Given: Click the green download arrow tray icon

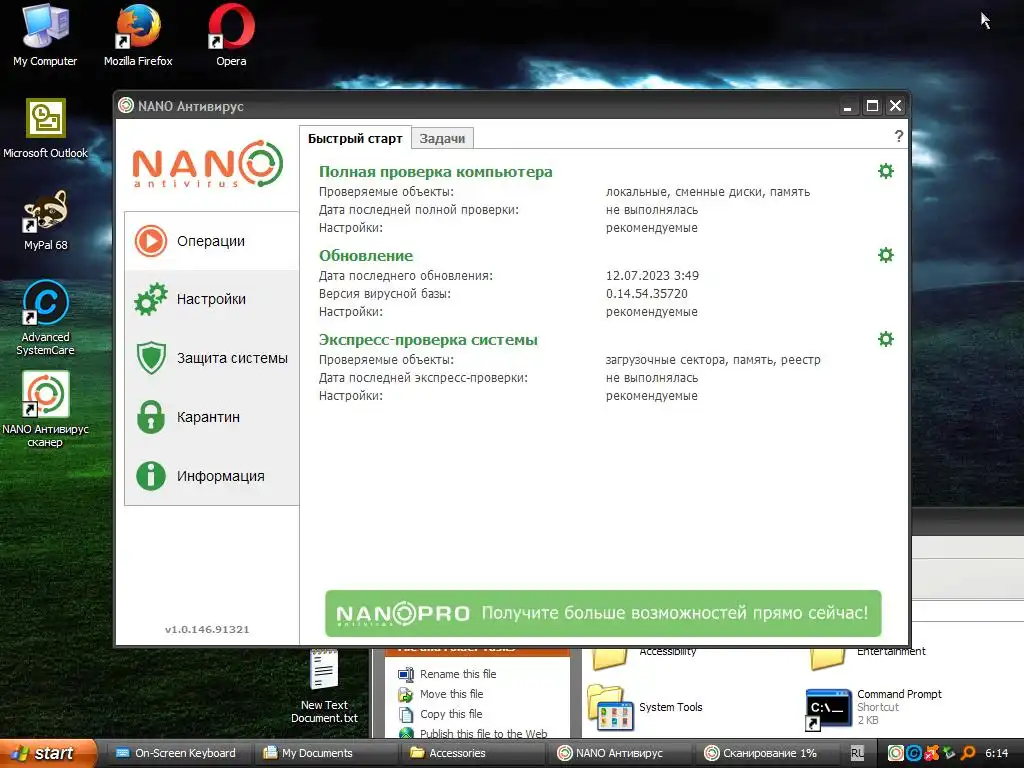Looking at the screenshot, I should click(x=950, y=753).
